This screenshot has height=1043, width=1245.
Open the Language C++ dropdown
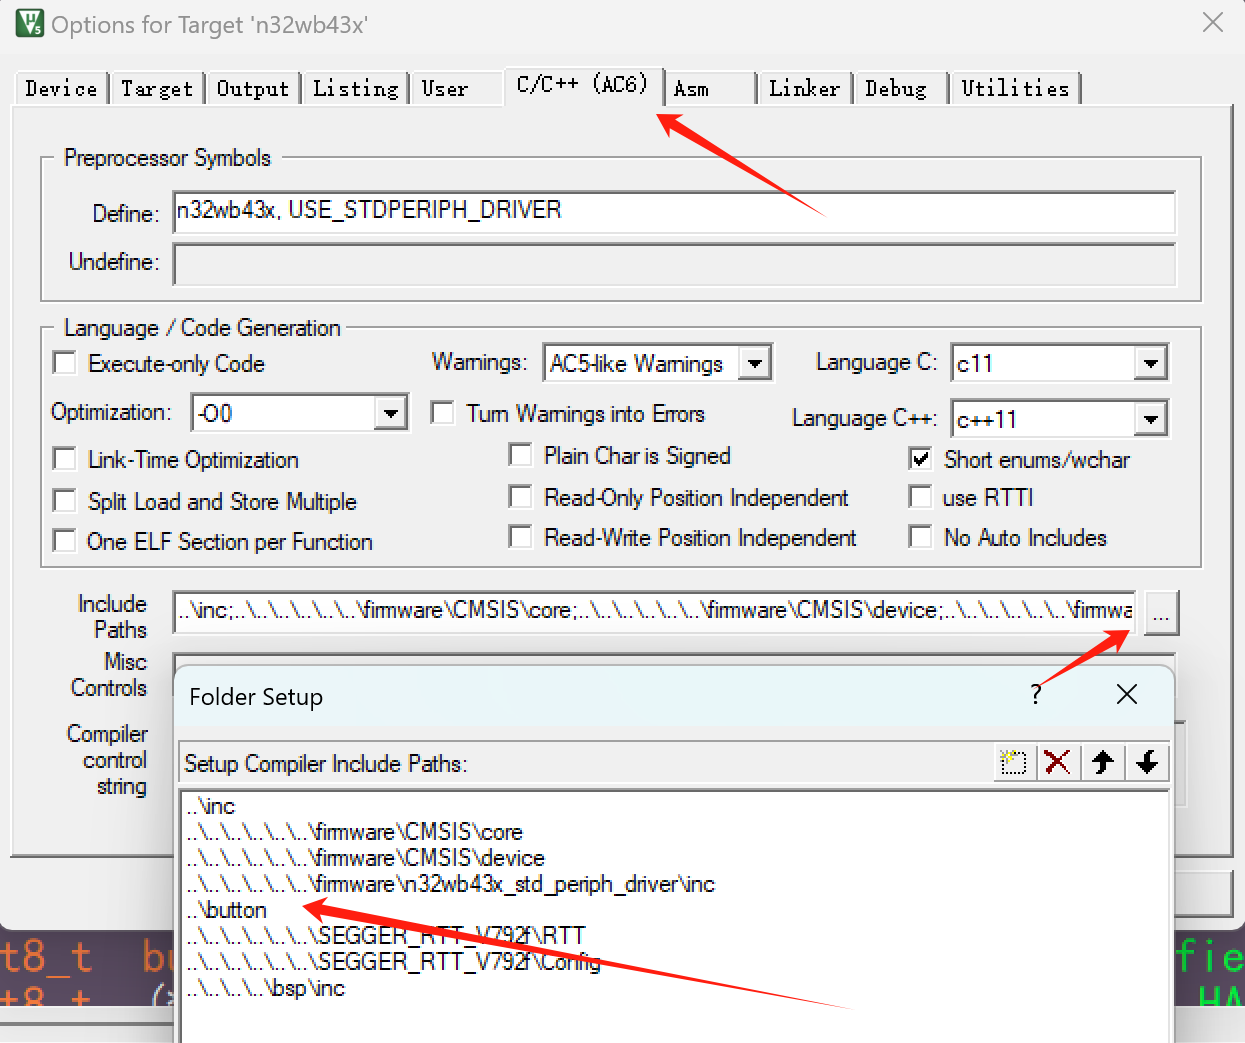[1150, 419]
